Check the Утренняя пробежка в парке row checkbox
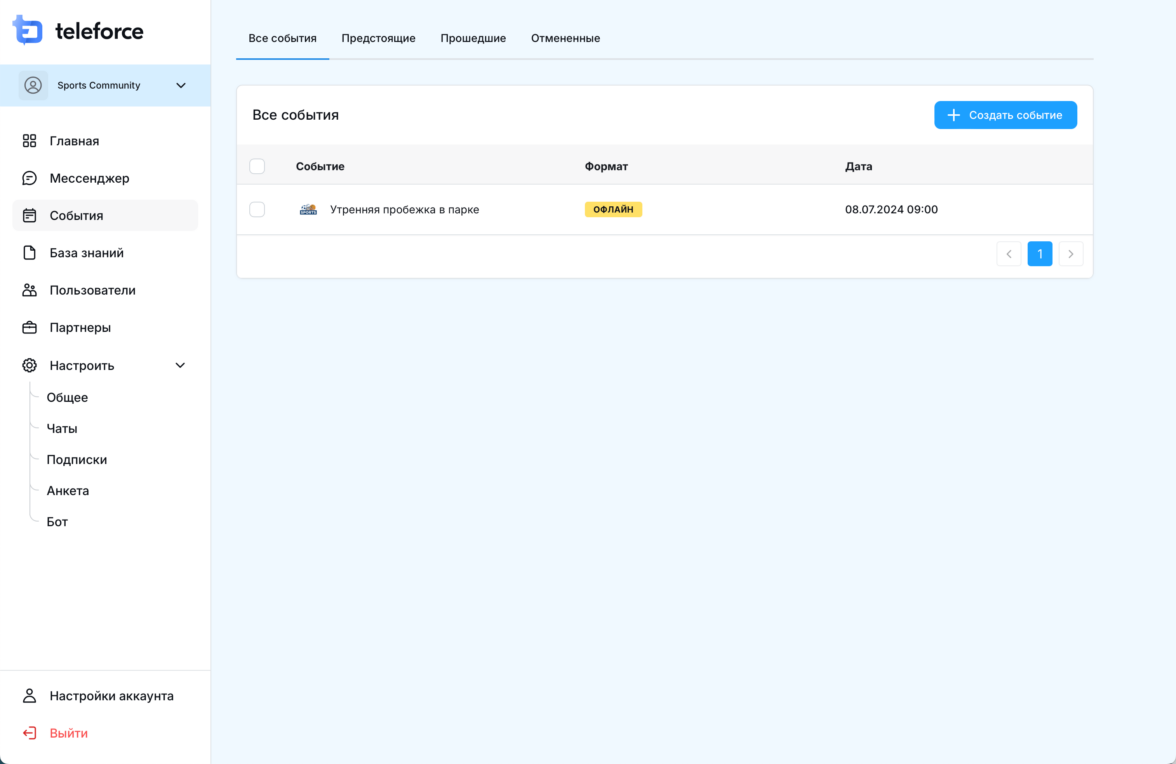 [x=257, y=209]
